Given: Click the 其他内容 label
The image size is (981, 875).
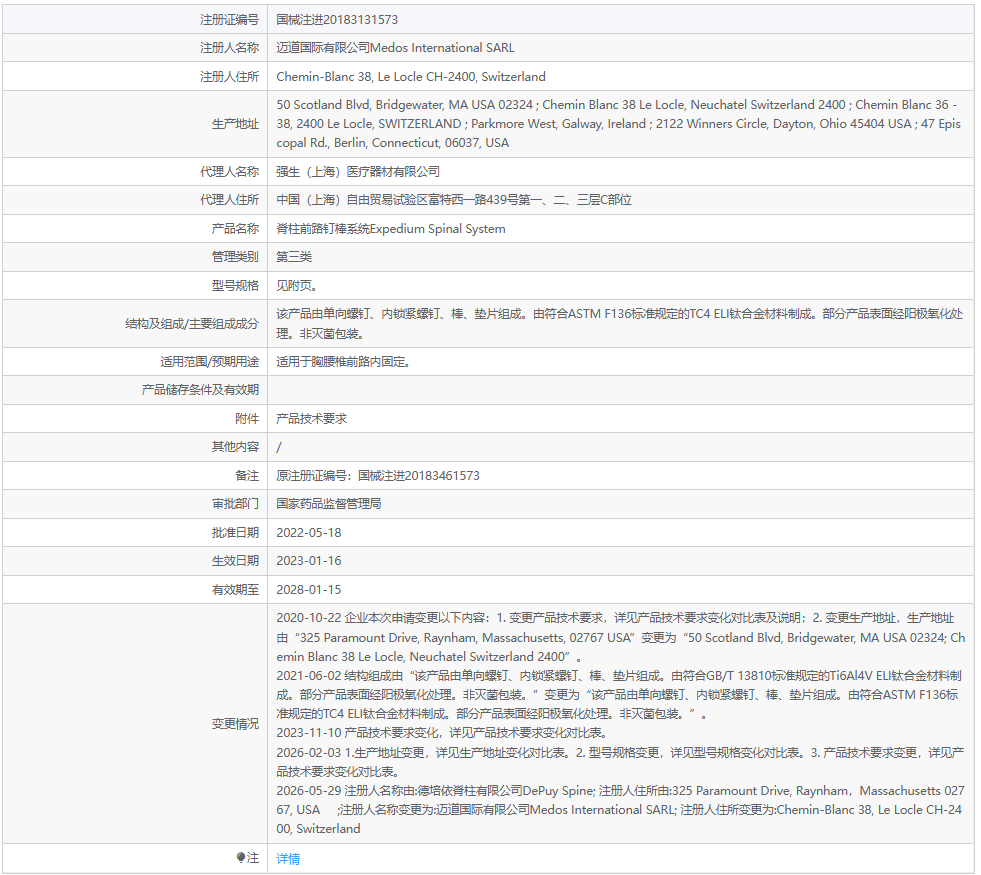Looking at the screenshot, I should tap(235, 447).
